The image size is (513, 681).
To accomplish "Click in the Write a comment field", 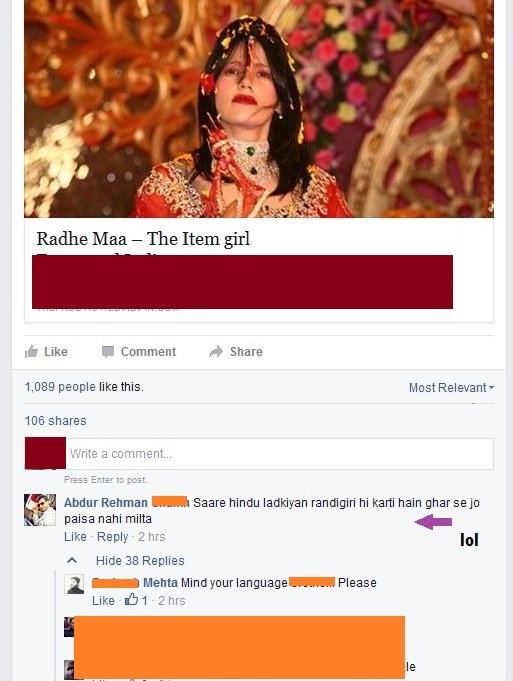I will (x=280, y=454).
